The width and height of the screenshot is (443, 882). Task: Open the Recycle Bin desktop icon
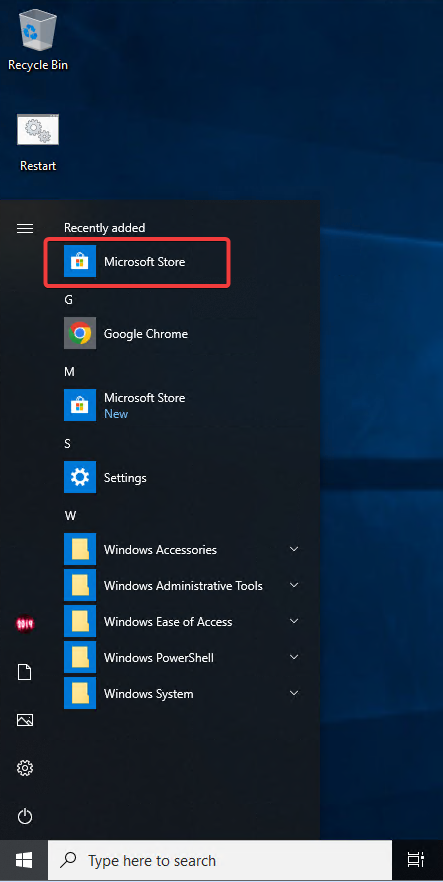point(38,39)
